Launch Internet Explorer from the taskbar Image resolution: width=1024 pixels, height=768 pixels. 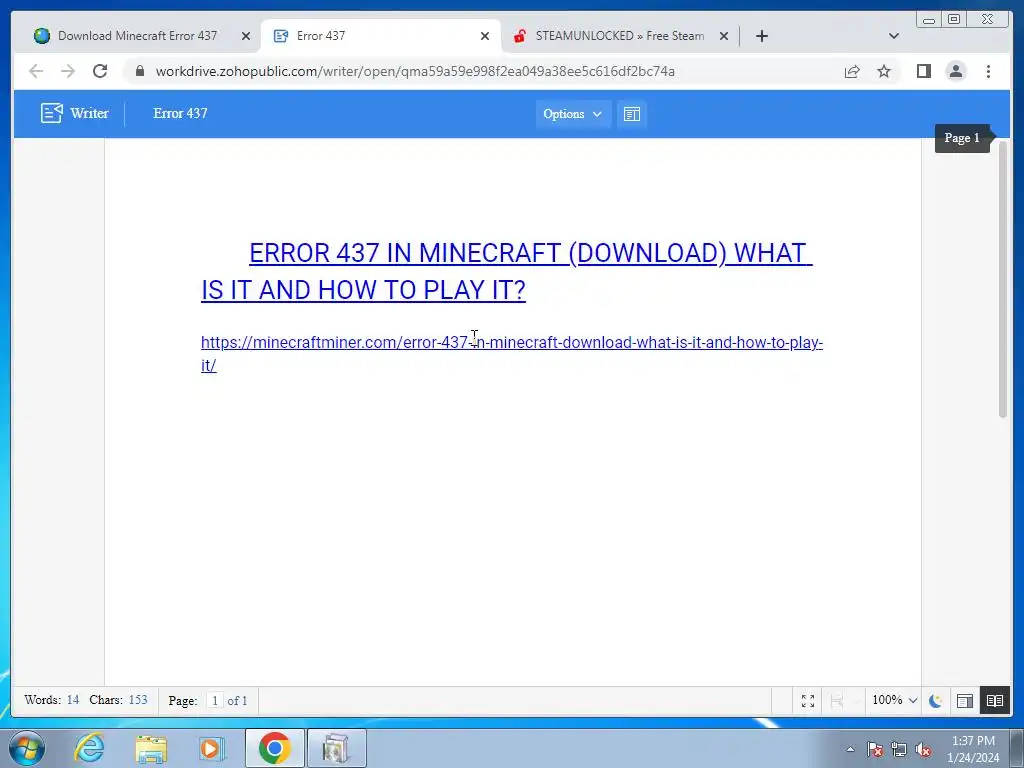(89, 748)
